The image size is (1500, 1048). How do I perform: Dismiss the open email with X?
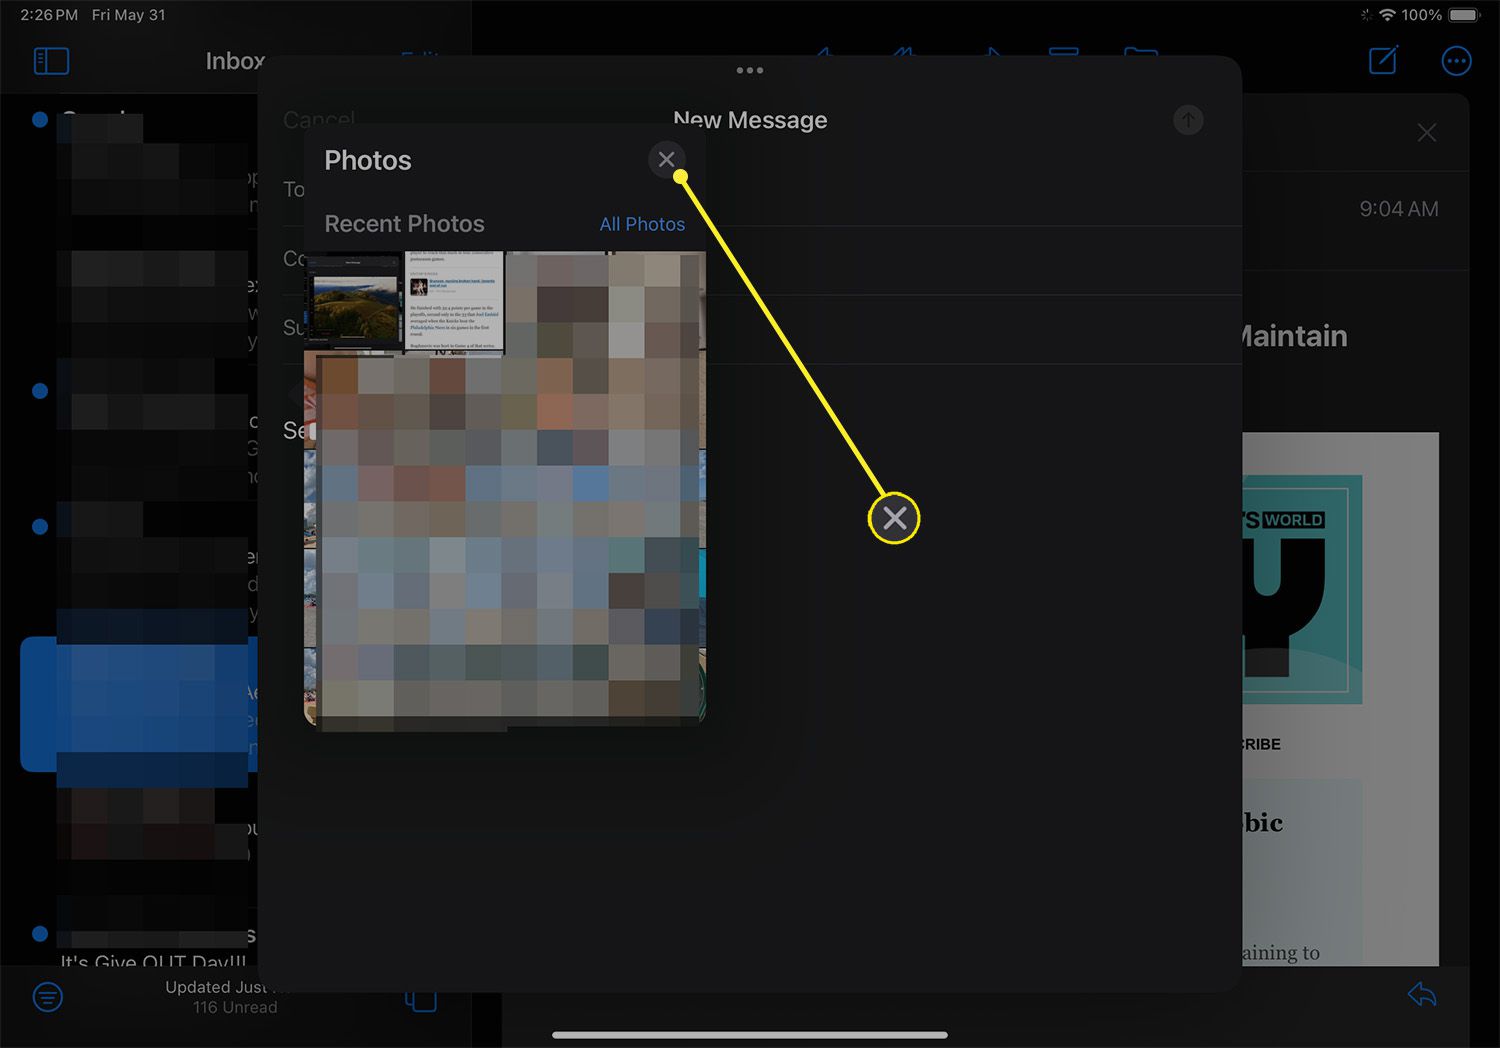pyautogui.click(x=1426, y=133)
